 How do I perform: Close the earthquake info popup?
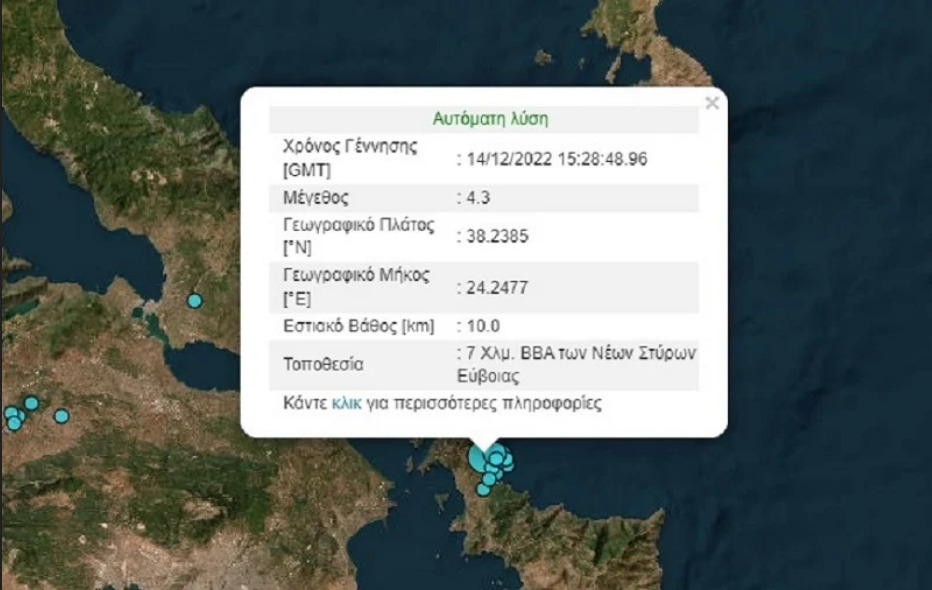coord(712,103)
